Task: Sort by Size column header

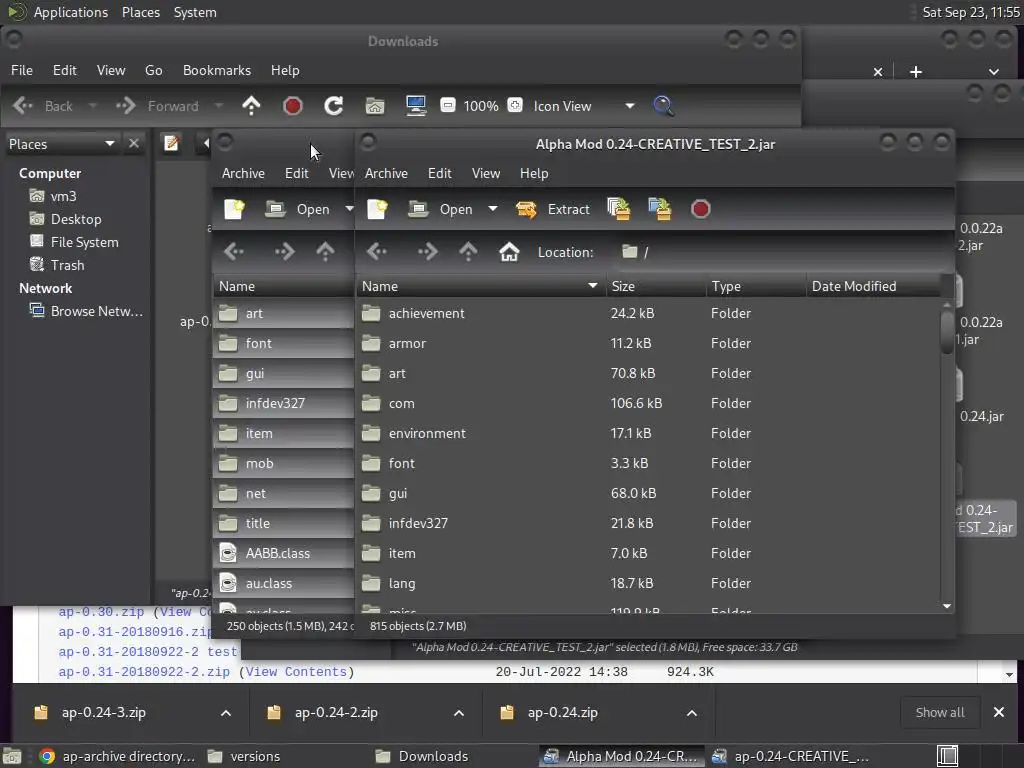Action: click(x=655, y=286)
